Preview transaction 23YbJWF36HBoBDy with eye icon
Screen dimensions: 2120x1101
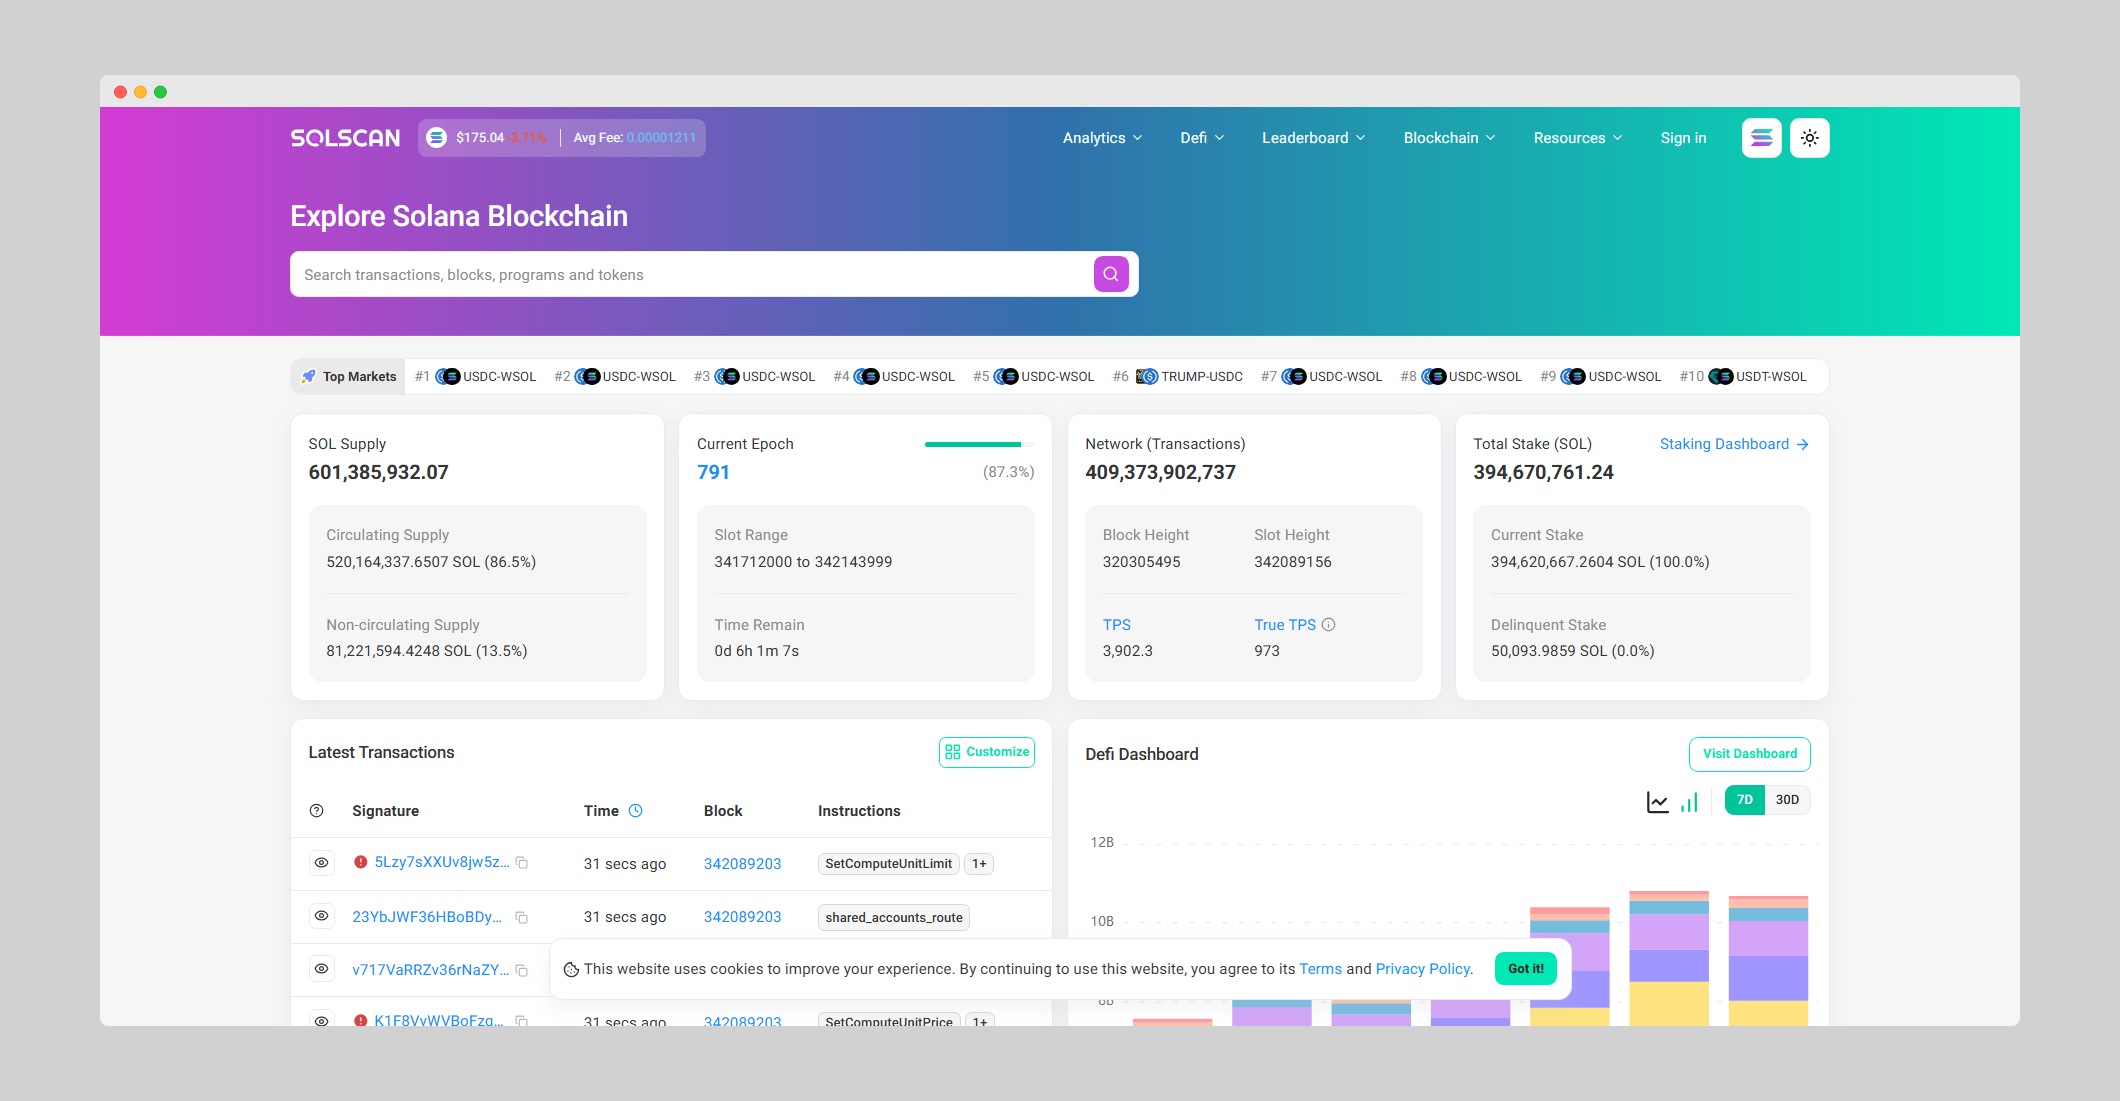[x=321, y=916]
